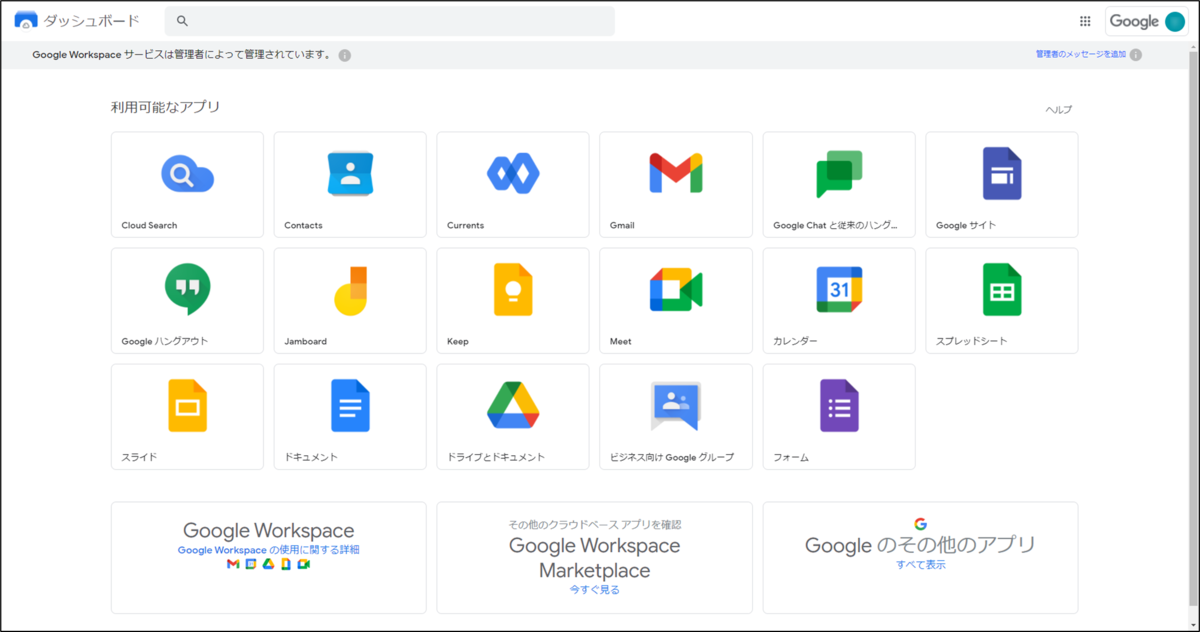Click the teal account avatar

(x=1175, y=21)
